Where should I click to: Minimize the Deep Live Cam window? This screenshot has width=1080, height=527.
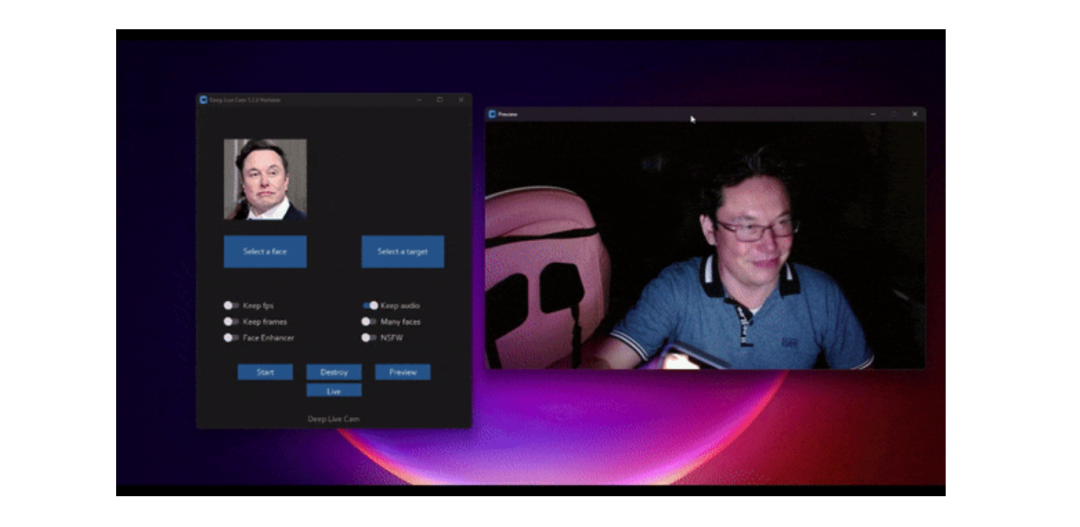418,100
